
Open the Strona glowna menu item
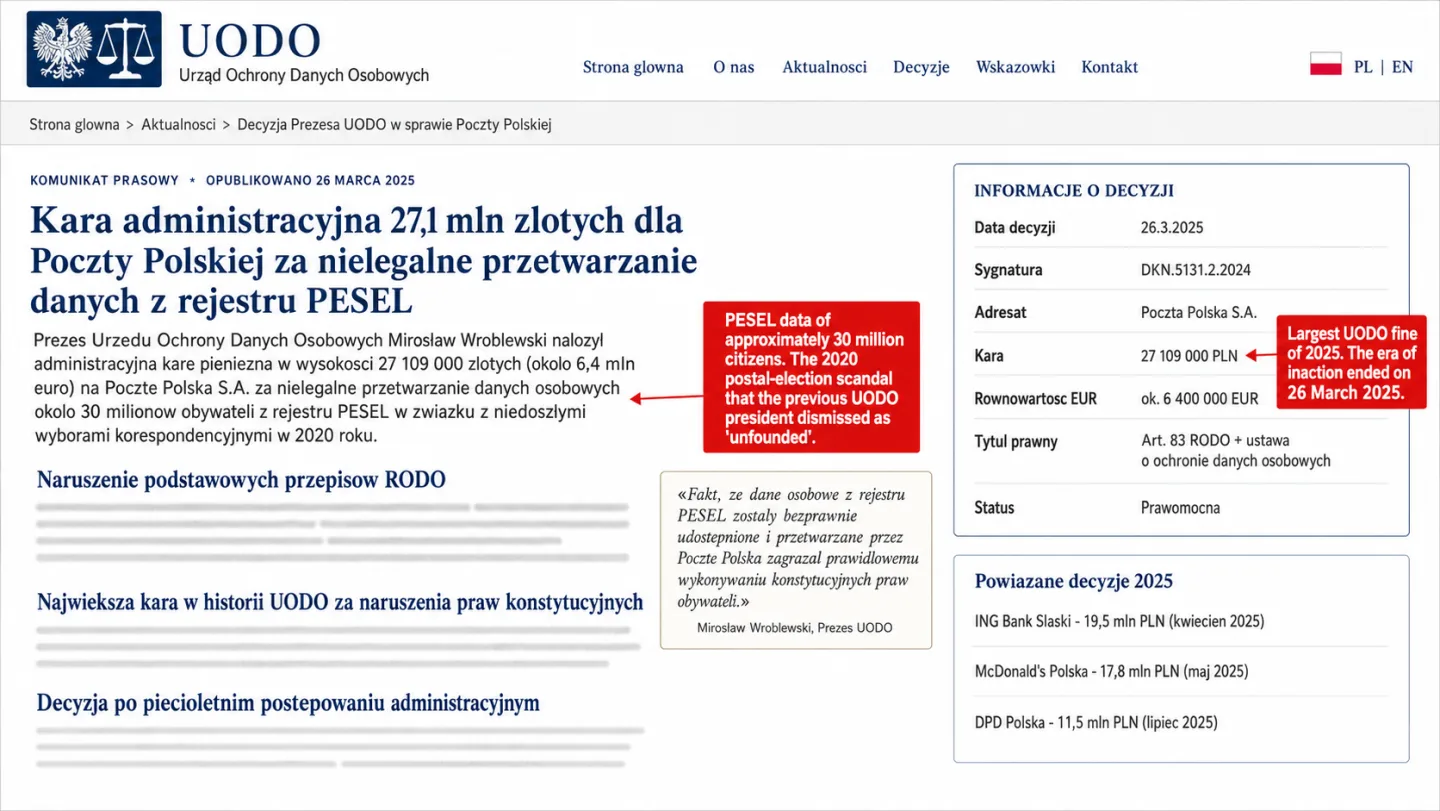tap(633, 67)
